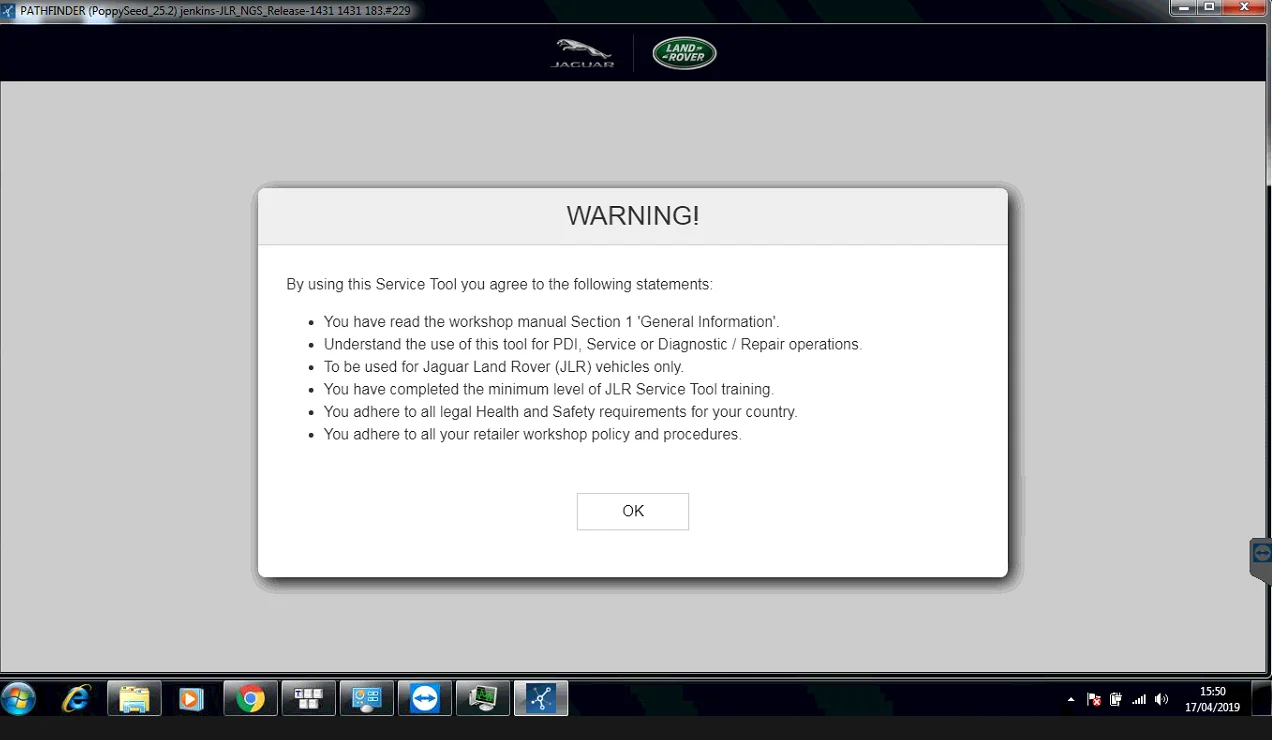
Task: Open the on-screen keyboard grid icon in the taskbar
Action: tap(308, 698)
